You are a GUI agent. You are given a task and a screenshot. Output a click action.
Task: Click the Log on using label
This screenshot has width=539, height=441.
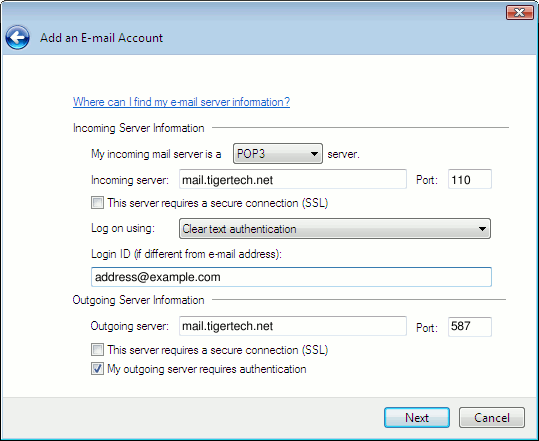pyautogui.click(x=123, y=228)
